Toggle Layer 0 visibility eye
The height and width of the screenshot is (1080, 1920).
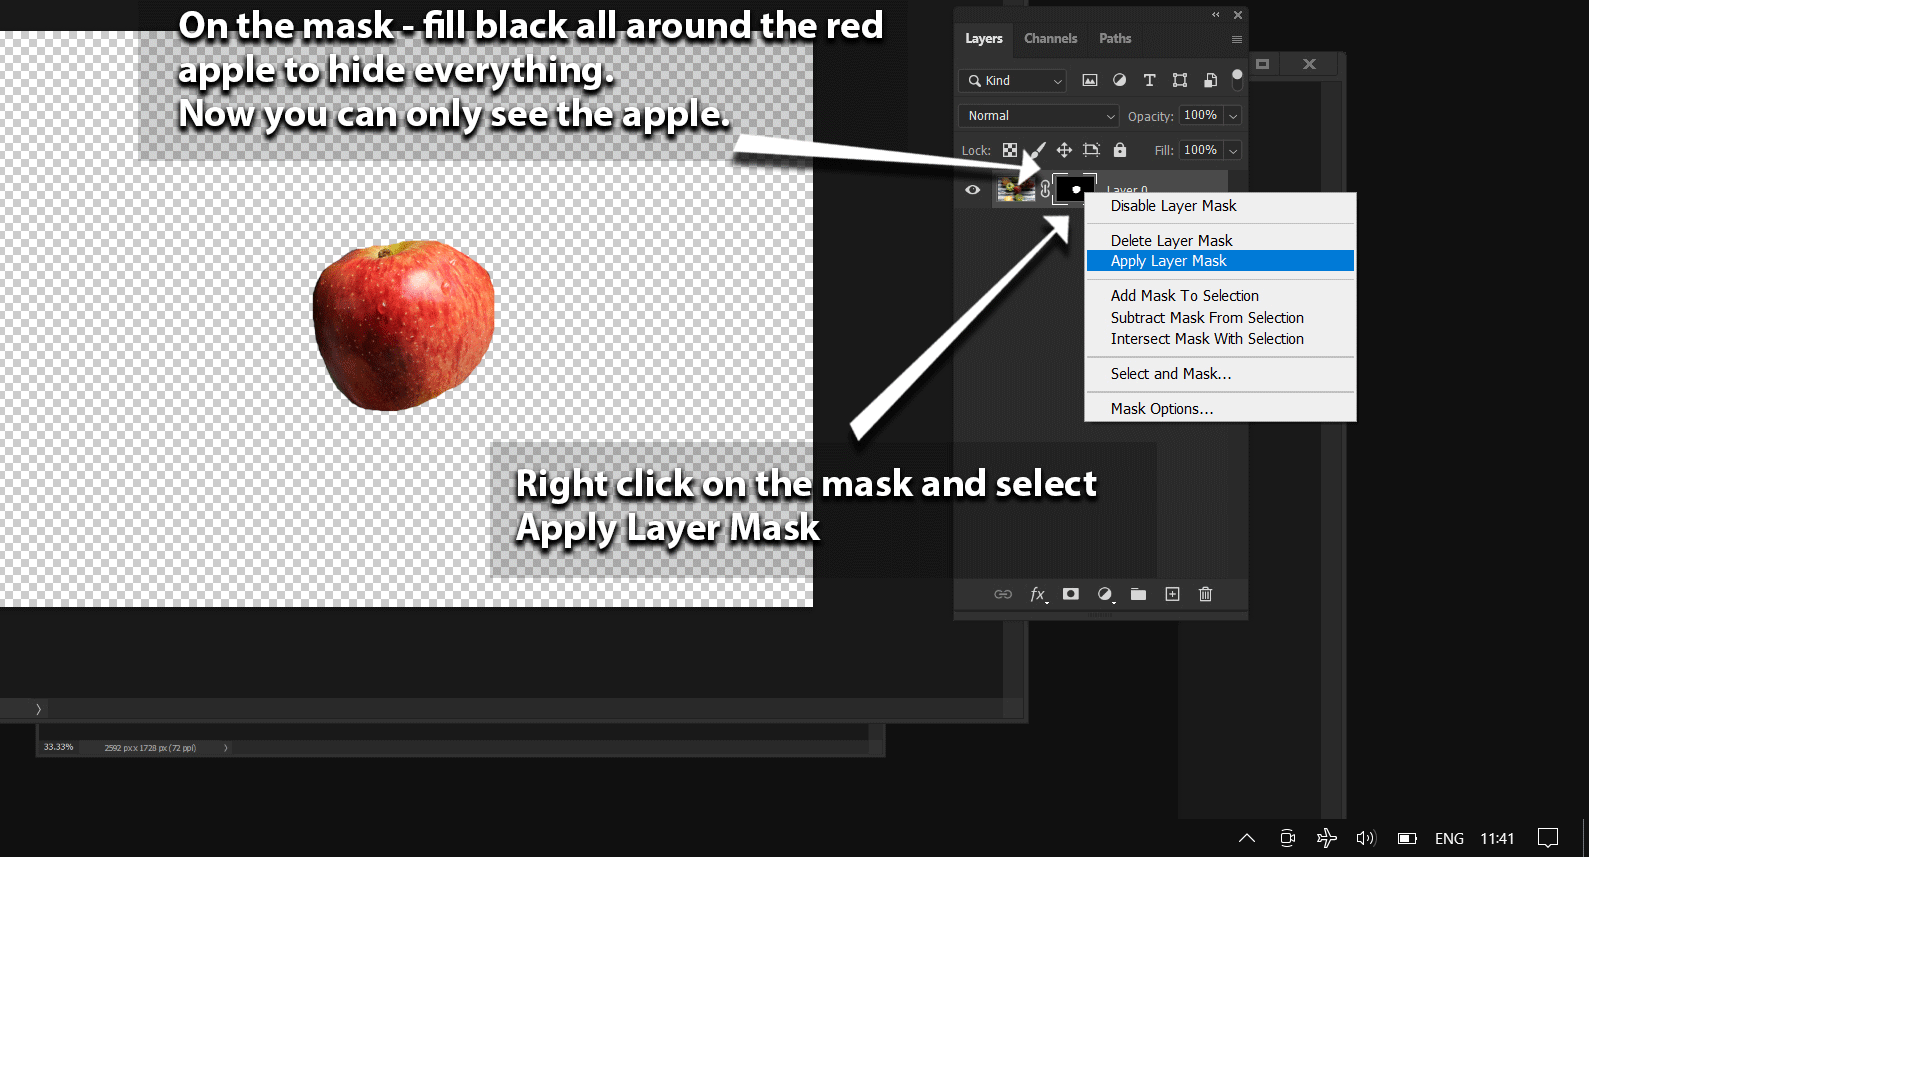tap(972, 189)
